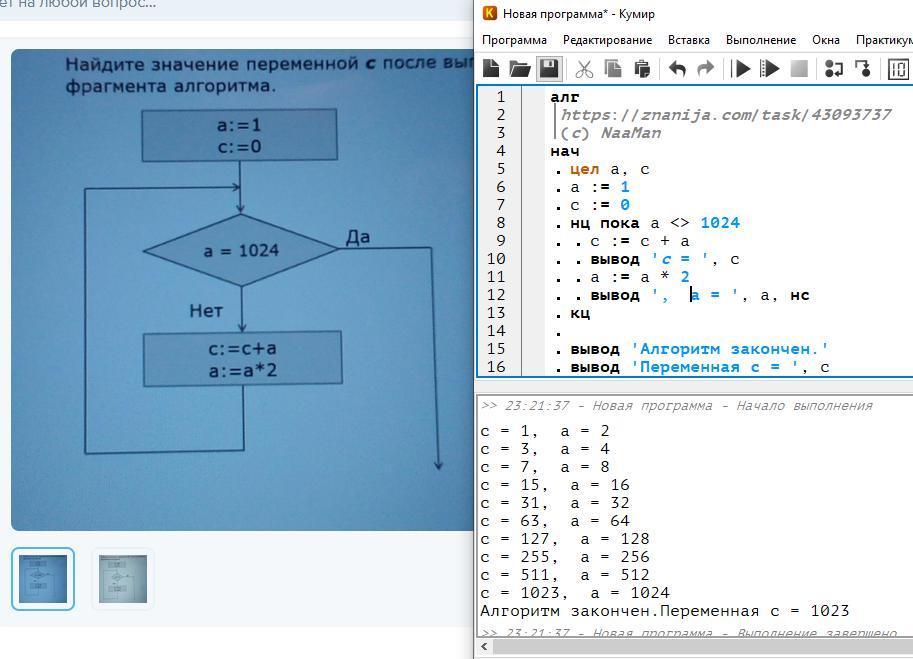Click the step into icon

862,69
